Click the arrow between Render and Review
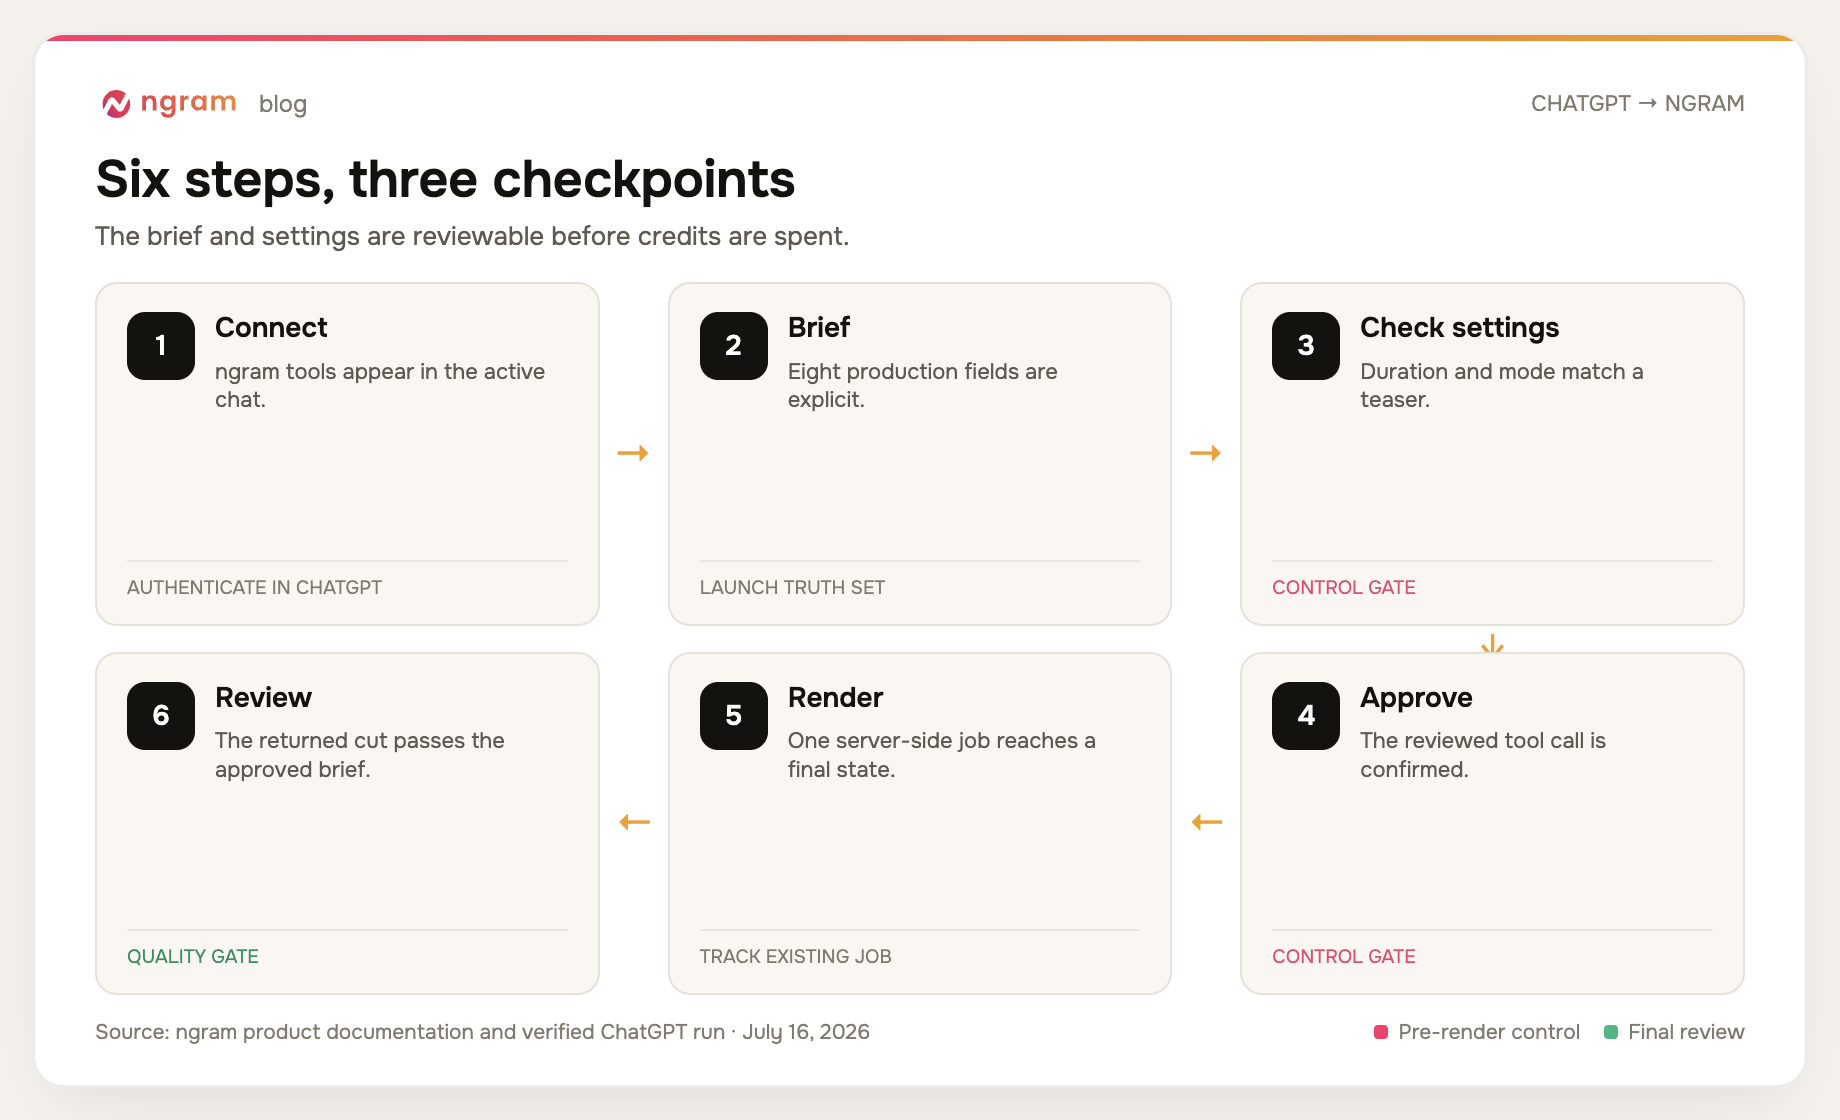 pos(635,822)
